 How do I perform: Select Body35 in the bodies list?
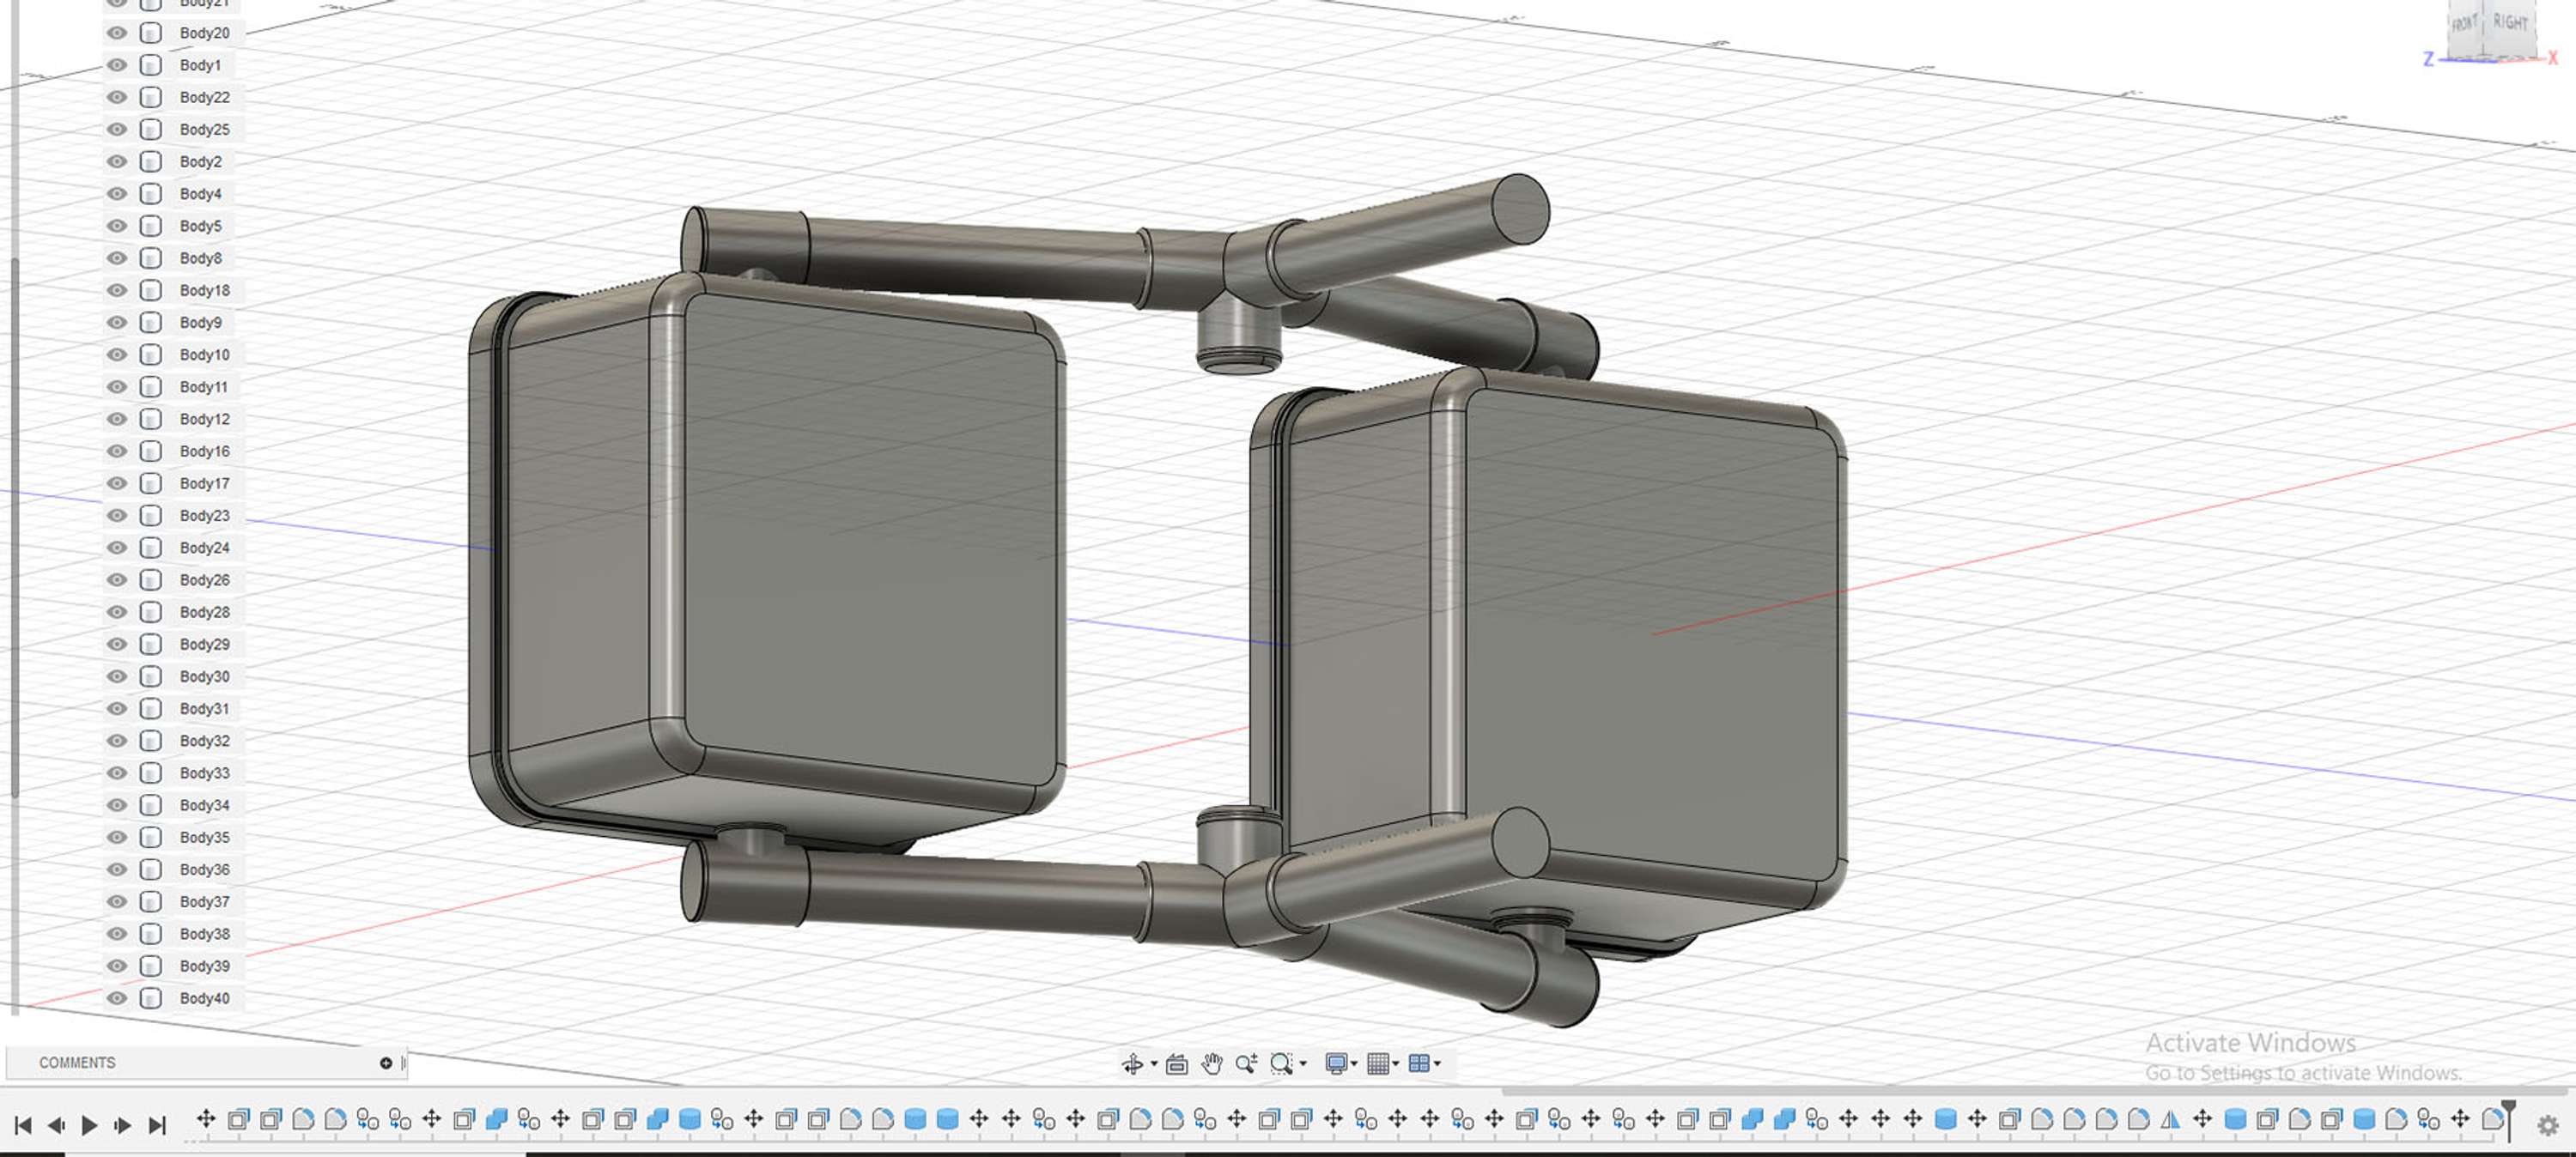(204, 838)
